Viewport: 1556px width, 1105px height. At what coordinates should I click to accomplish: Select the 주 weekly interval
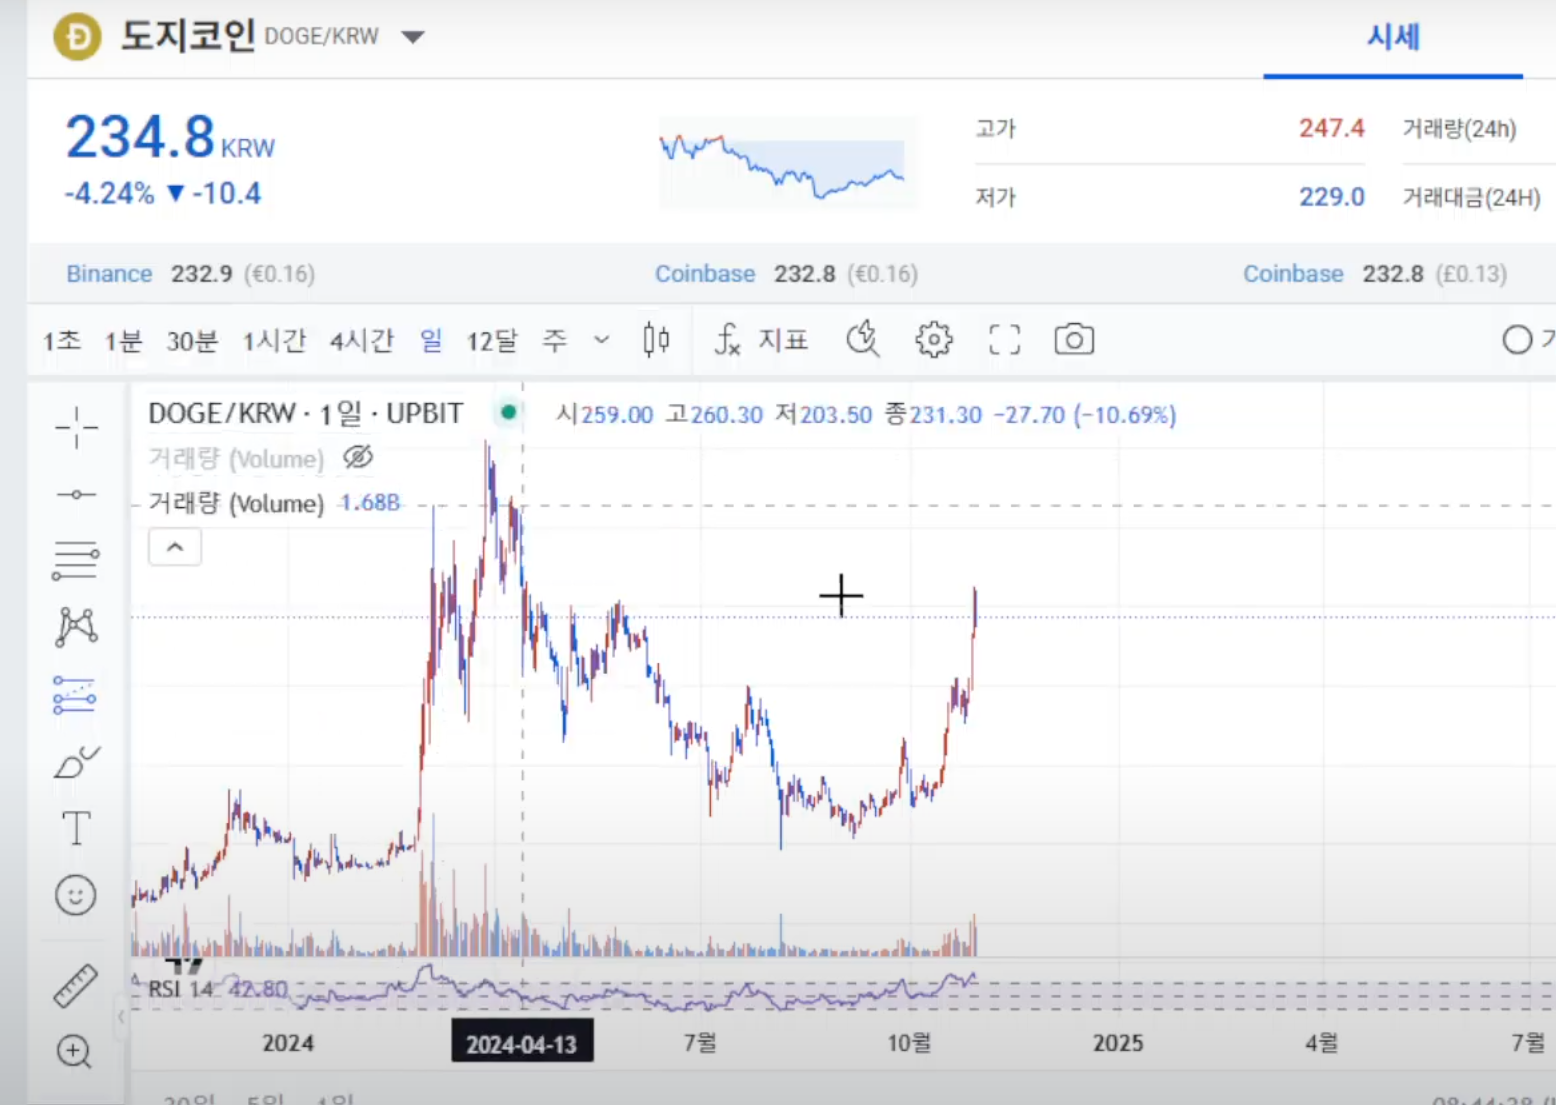tap(555, 341)
